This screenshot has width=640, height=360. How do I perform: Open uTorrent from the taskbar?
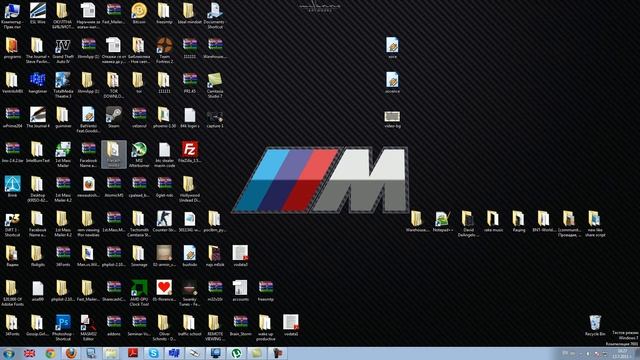pyautogui.click(x=237, y=353)
